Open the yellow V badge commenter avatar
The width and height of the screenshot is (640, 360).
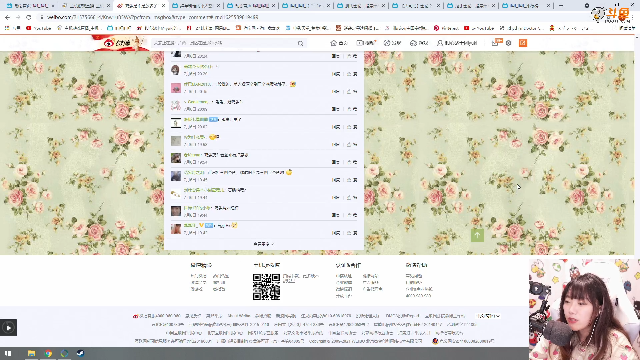click(176, 229)
